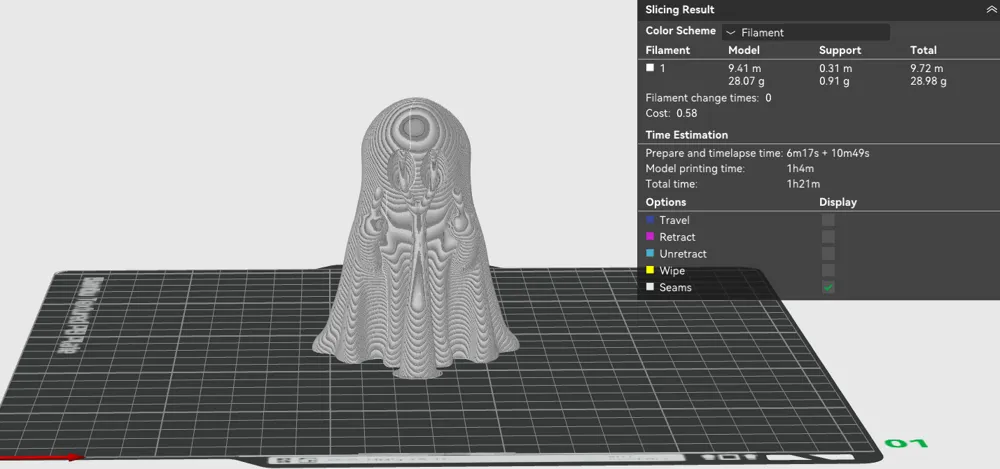Show Unretract moves via its checkbox
Image resolution: width=1000 pixels, height=469 pixels.
click(x=828, y=253)
